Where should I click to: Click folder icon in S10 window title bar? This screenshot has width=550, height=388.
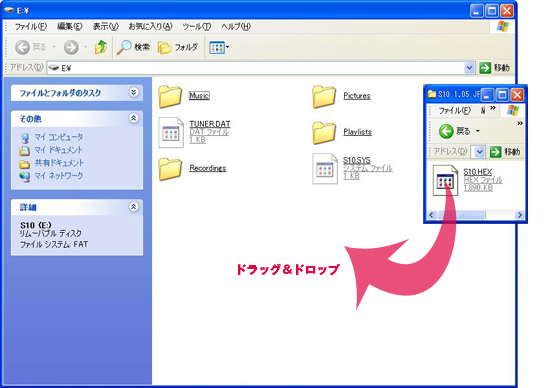pos(432,94)
